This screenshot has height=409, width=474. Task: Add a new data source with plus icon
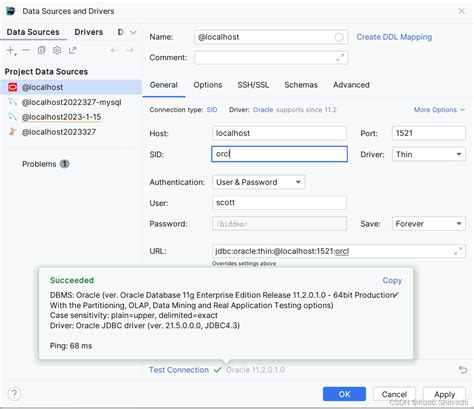11,50
